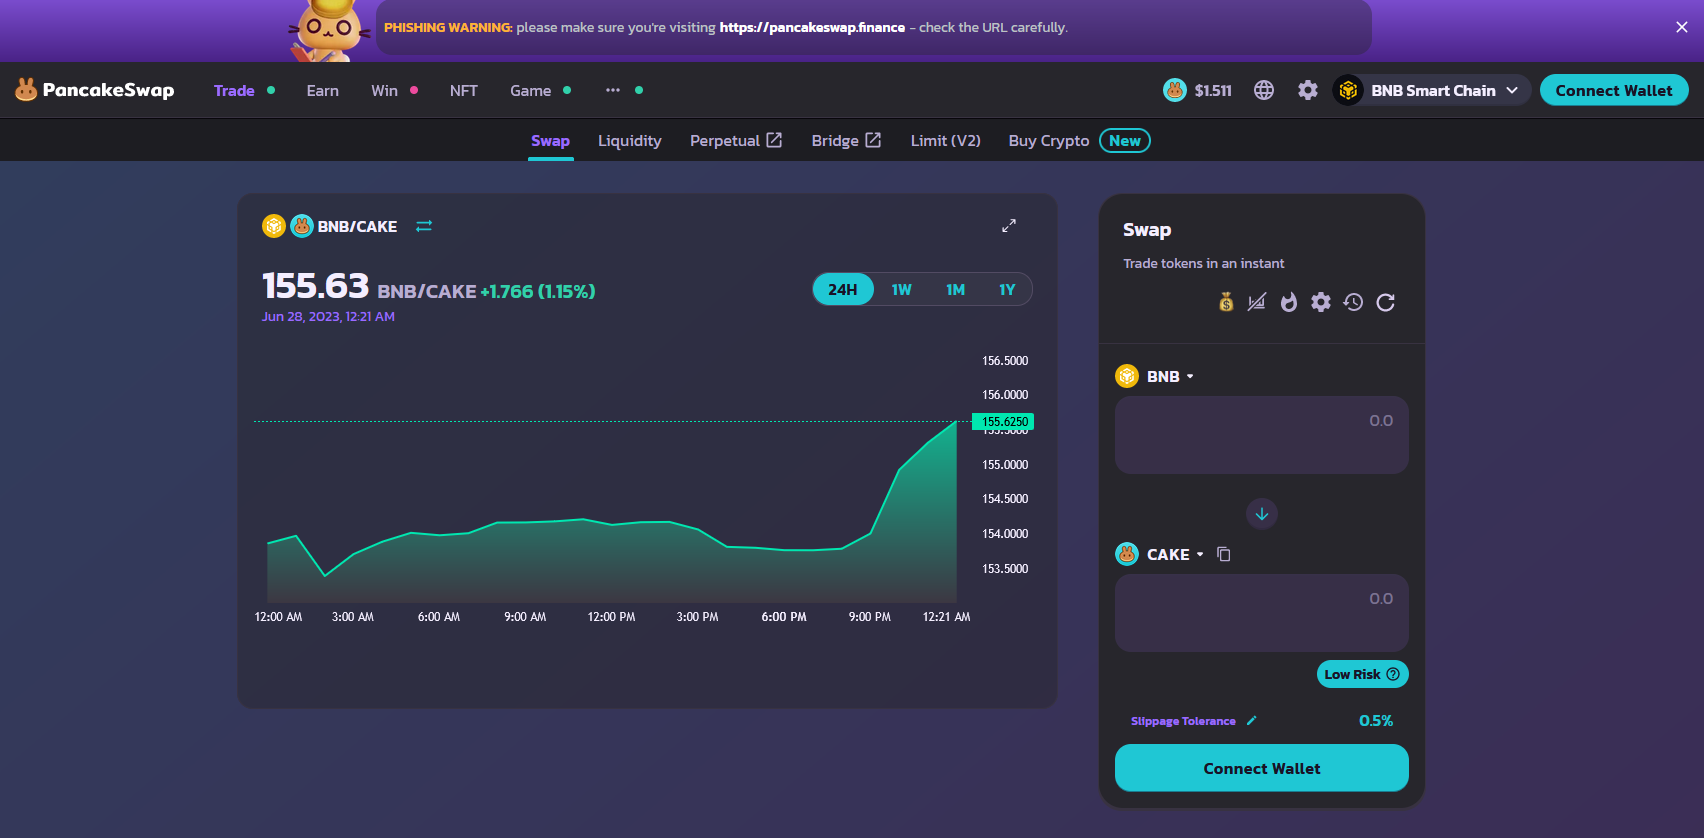The image size is (1704, 838).
Task: Select the 1Y chart timeframe
Action: coord(1007,290)
